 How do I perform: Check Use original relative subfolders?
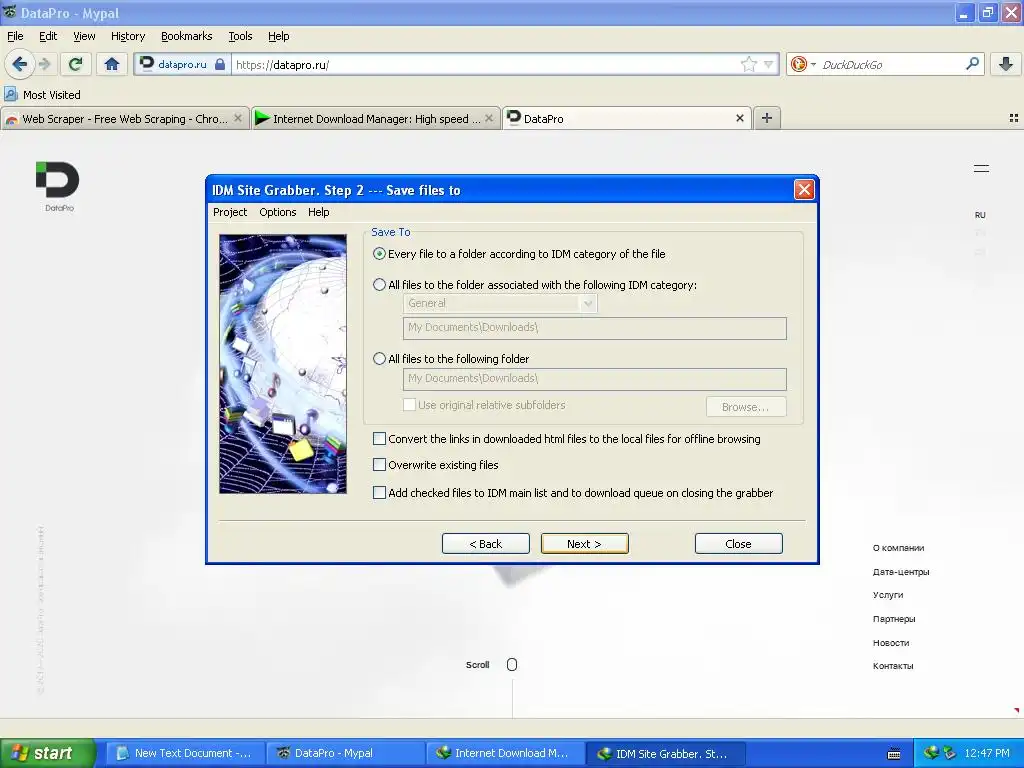point(409,405)
